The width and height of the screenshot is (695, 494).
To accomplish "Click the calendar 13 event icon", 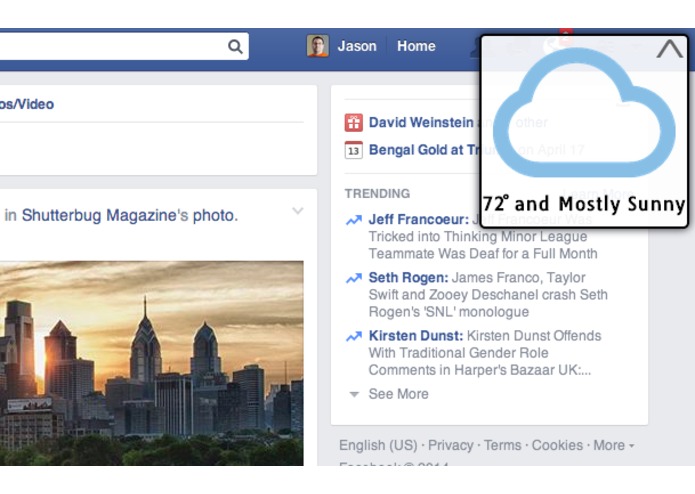I will click(354, 150).
